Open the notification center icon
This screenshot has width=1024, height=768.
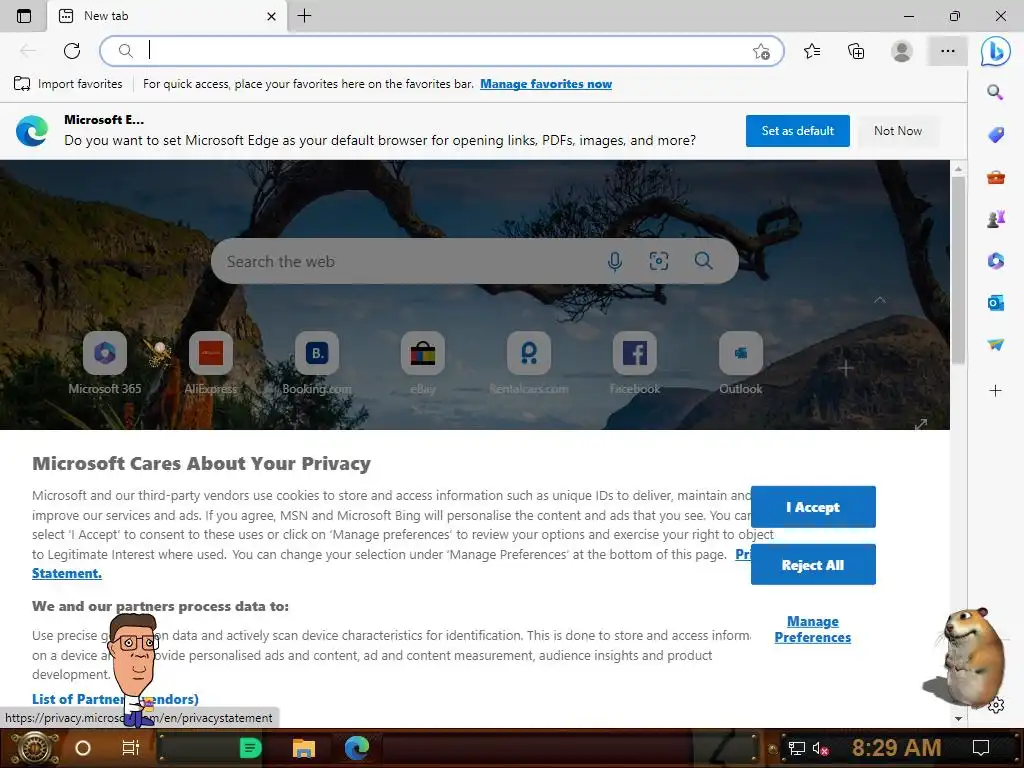tap(981, 748)
